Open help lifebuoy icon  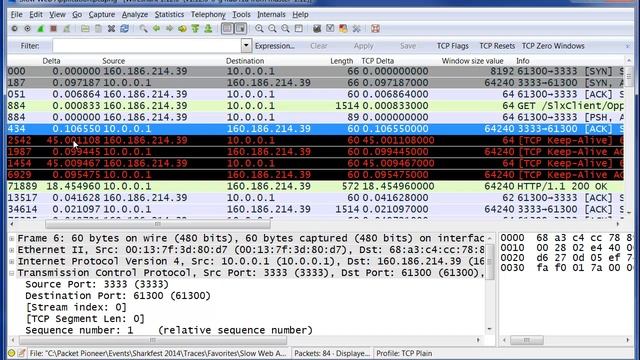coord(375,29)
